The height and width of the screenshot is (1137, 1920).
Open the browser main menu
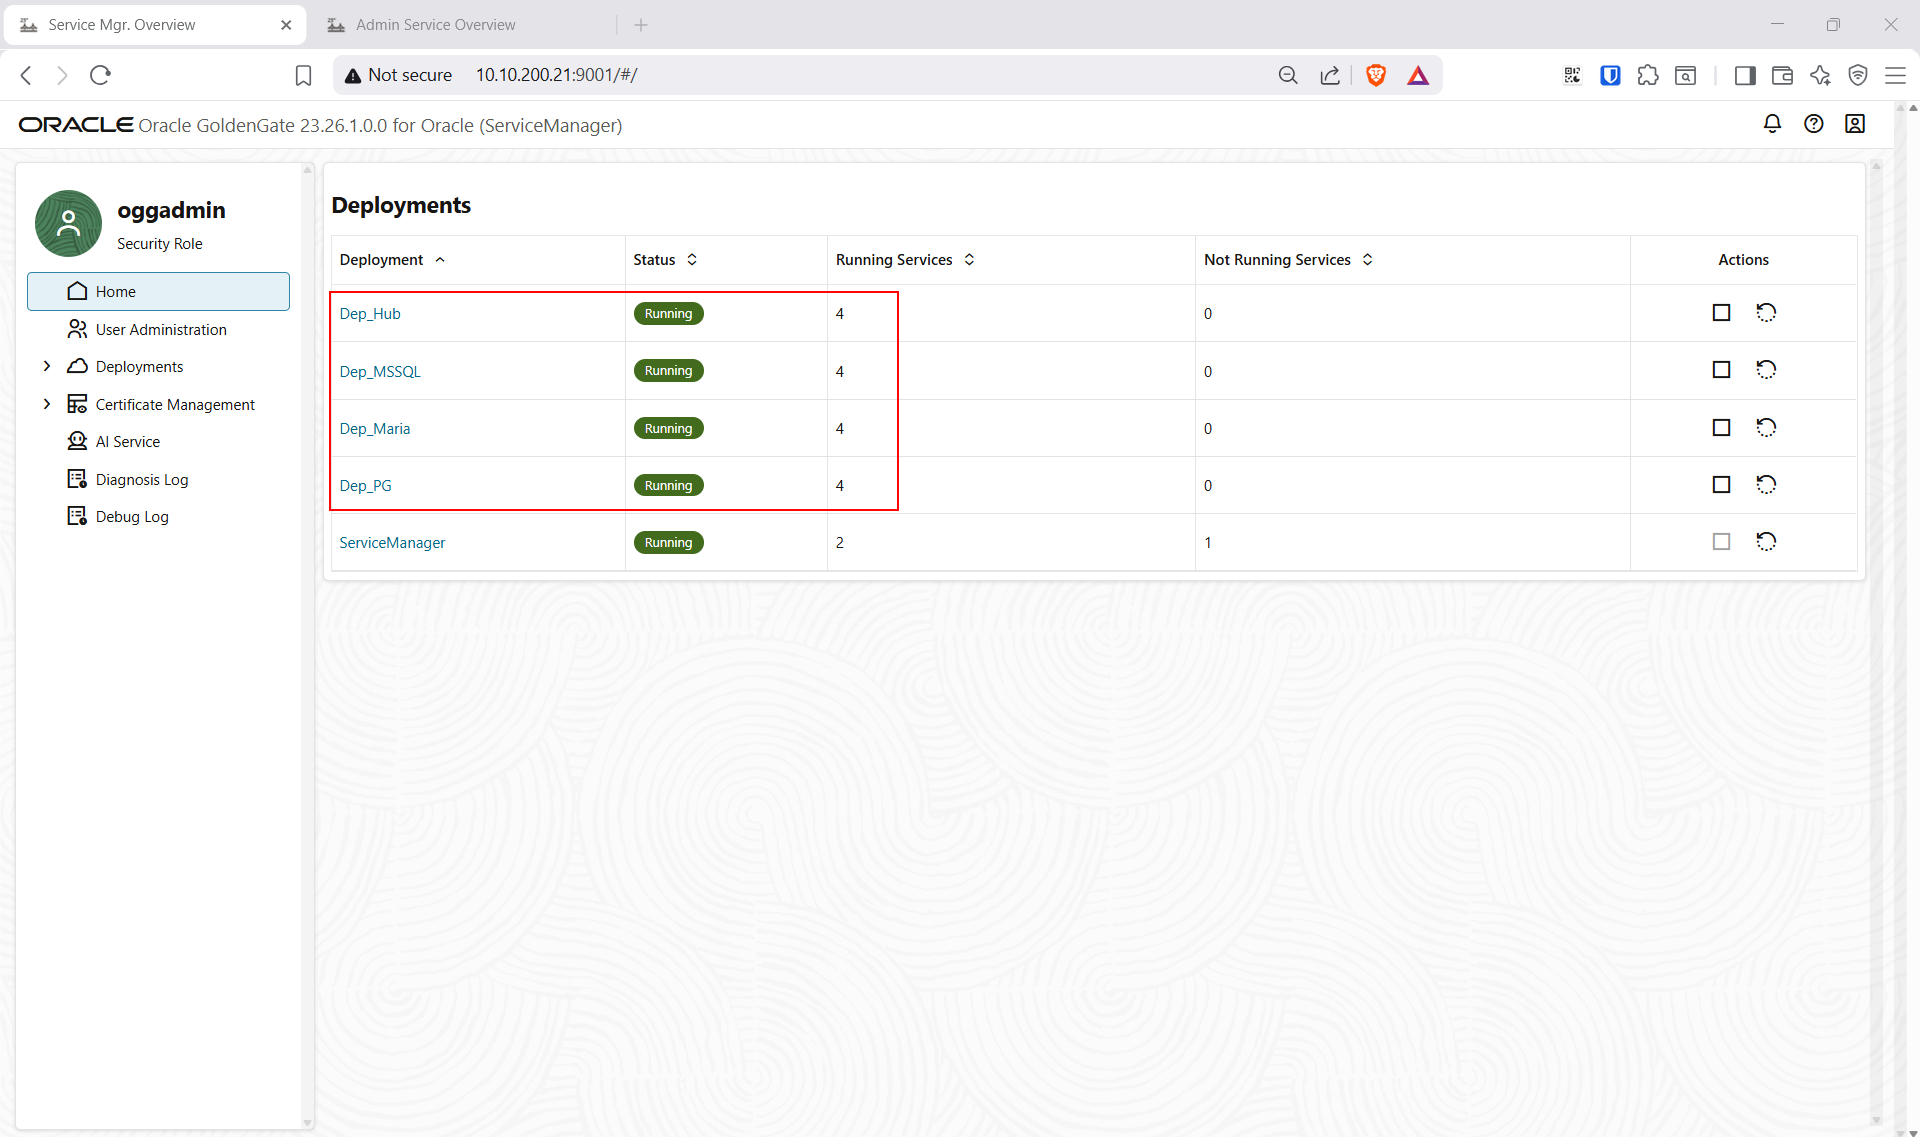tap(1895, 75)
